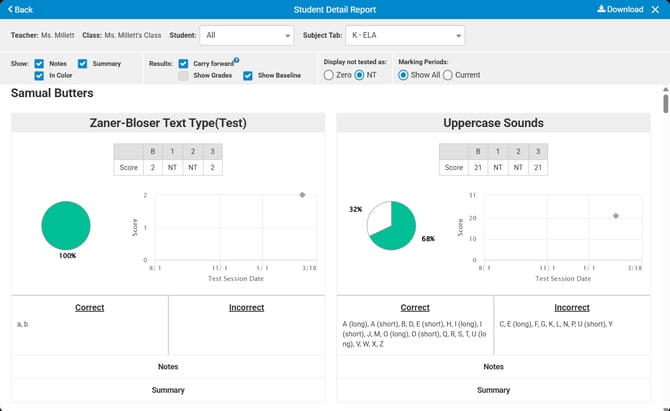Open the Student dropdown
The height and width of the screenshot is (411, 670).
pyautogui.click(x=246, y=36)
